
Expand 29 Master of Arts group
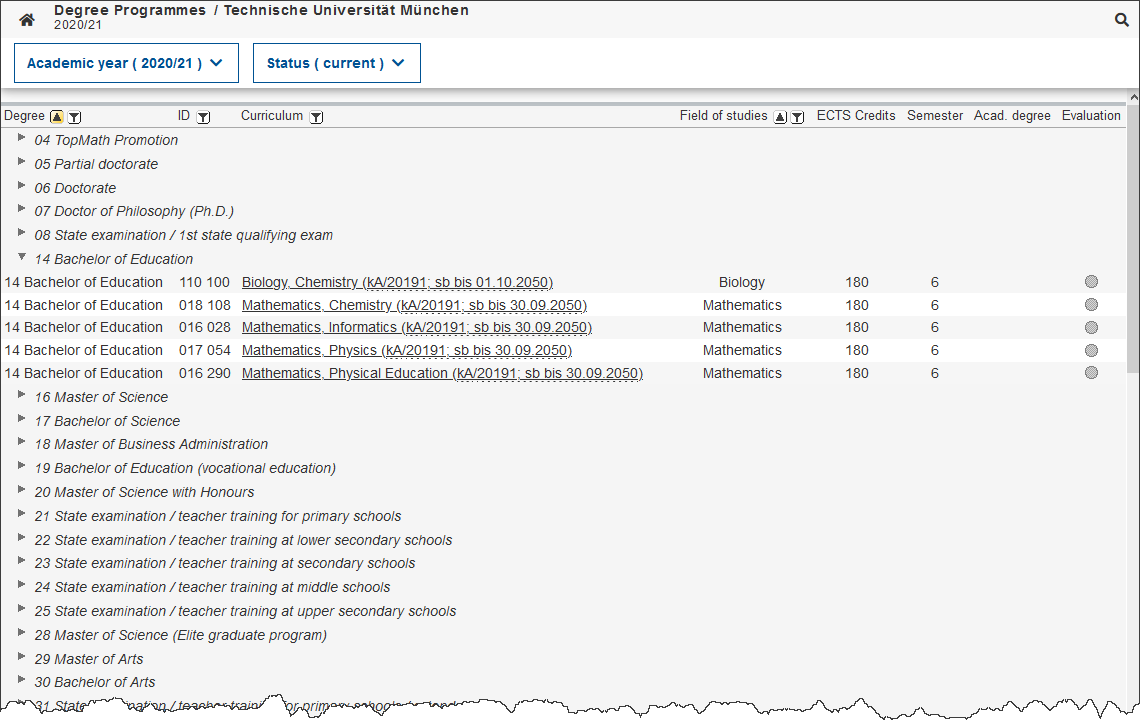22,658
